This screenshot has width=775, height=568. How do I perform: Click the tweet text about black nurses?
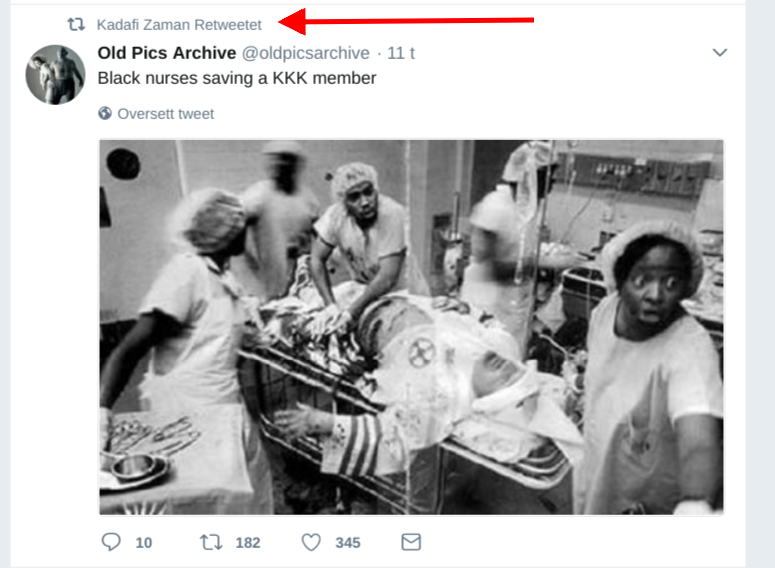point(237,78)
